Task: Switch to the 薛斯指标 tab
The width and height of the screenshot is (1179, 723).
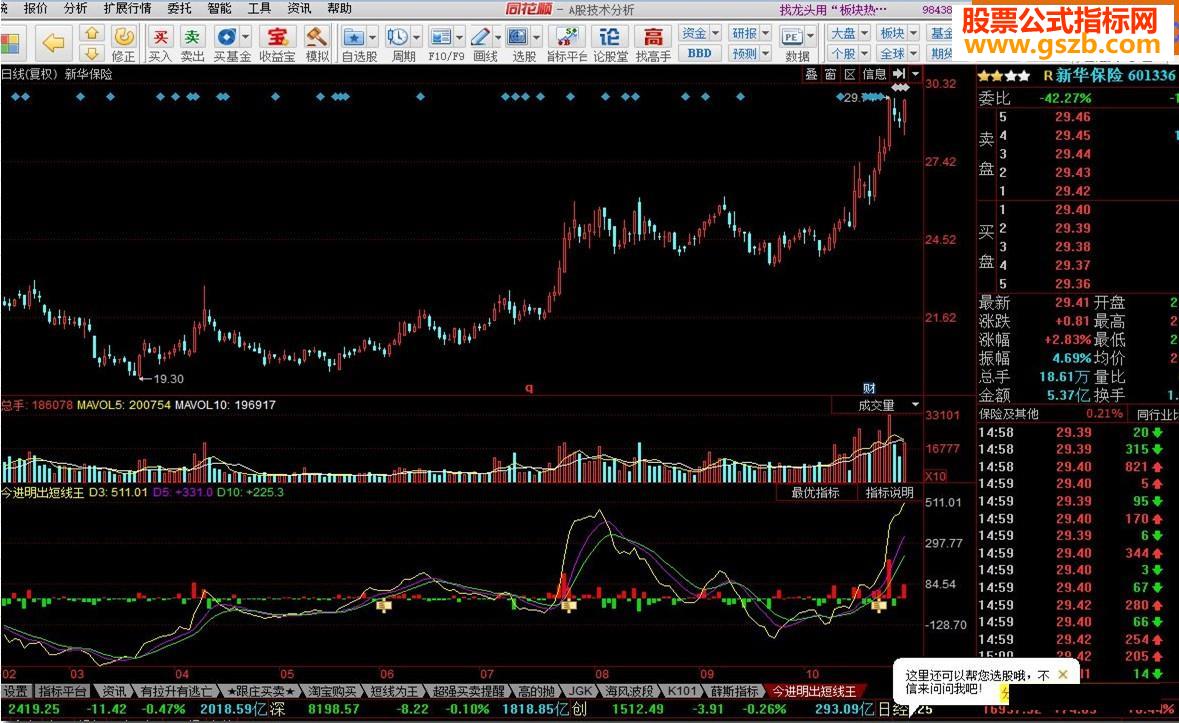Action: tap(733, 691)
